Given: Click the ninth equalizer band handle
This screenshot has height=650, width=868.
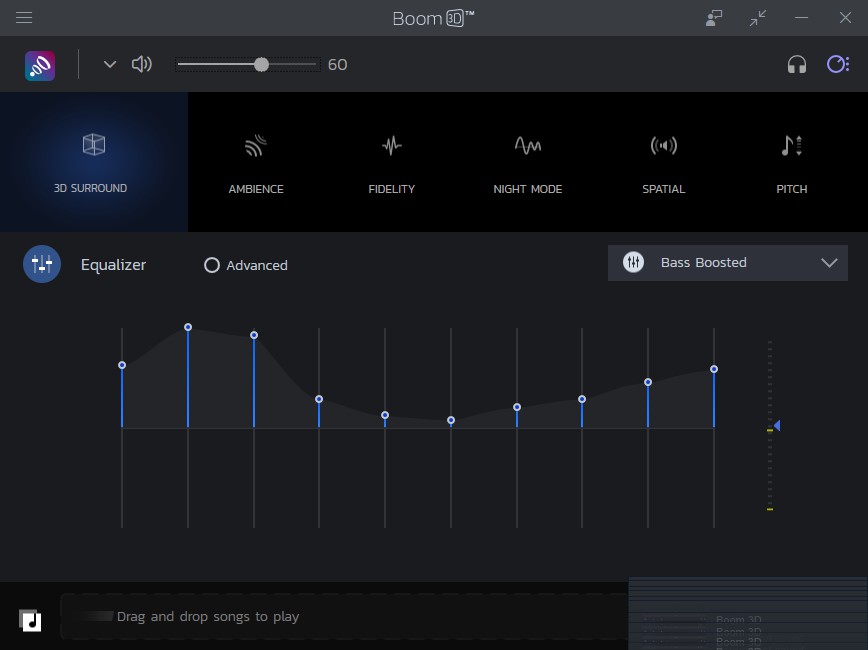Looking at the screenshot, I should click(x=648, y=382).
